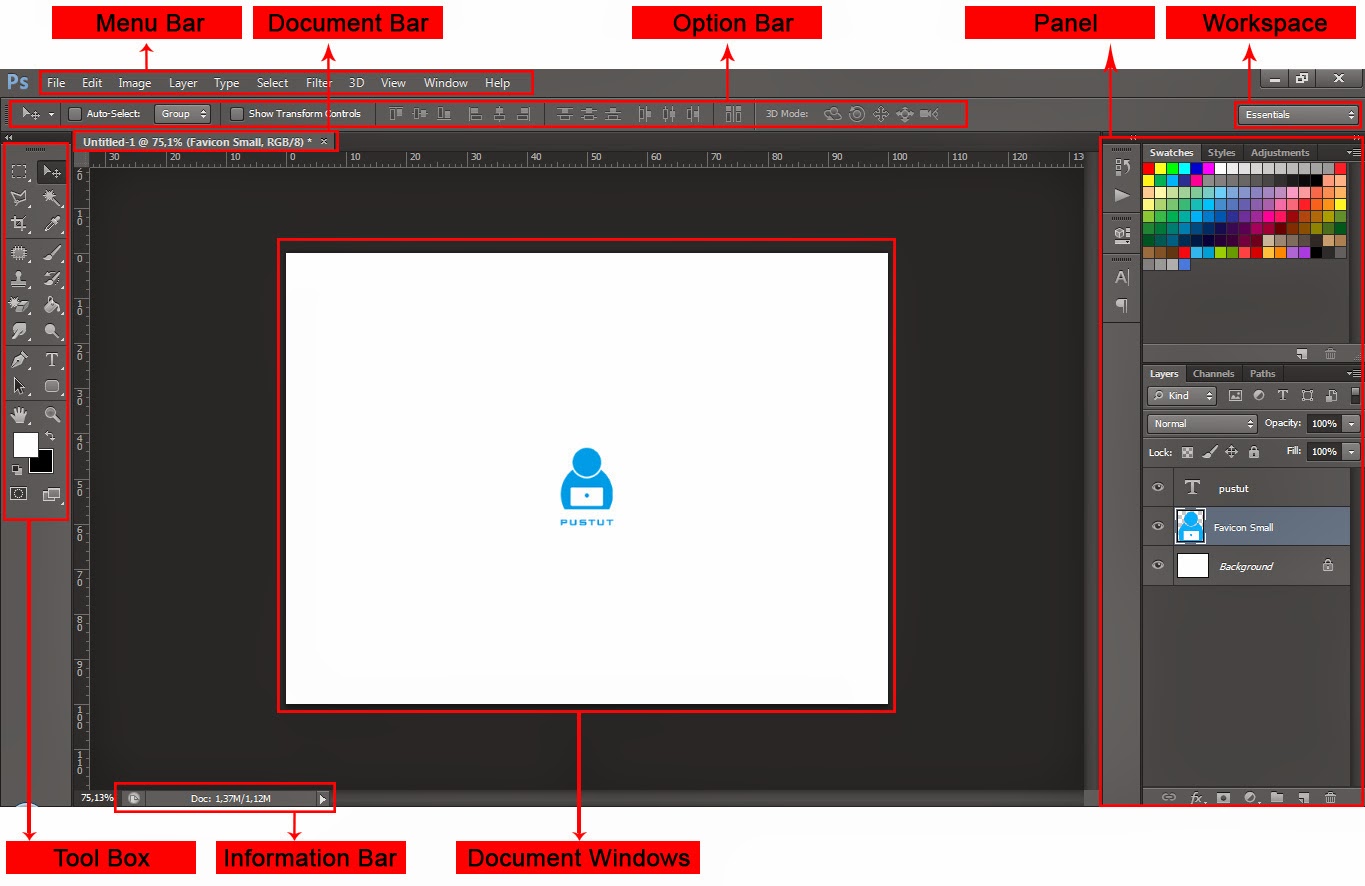
Task: Open the Normal blend mode dropdown
Action: [x=1200, y=423]
